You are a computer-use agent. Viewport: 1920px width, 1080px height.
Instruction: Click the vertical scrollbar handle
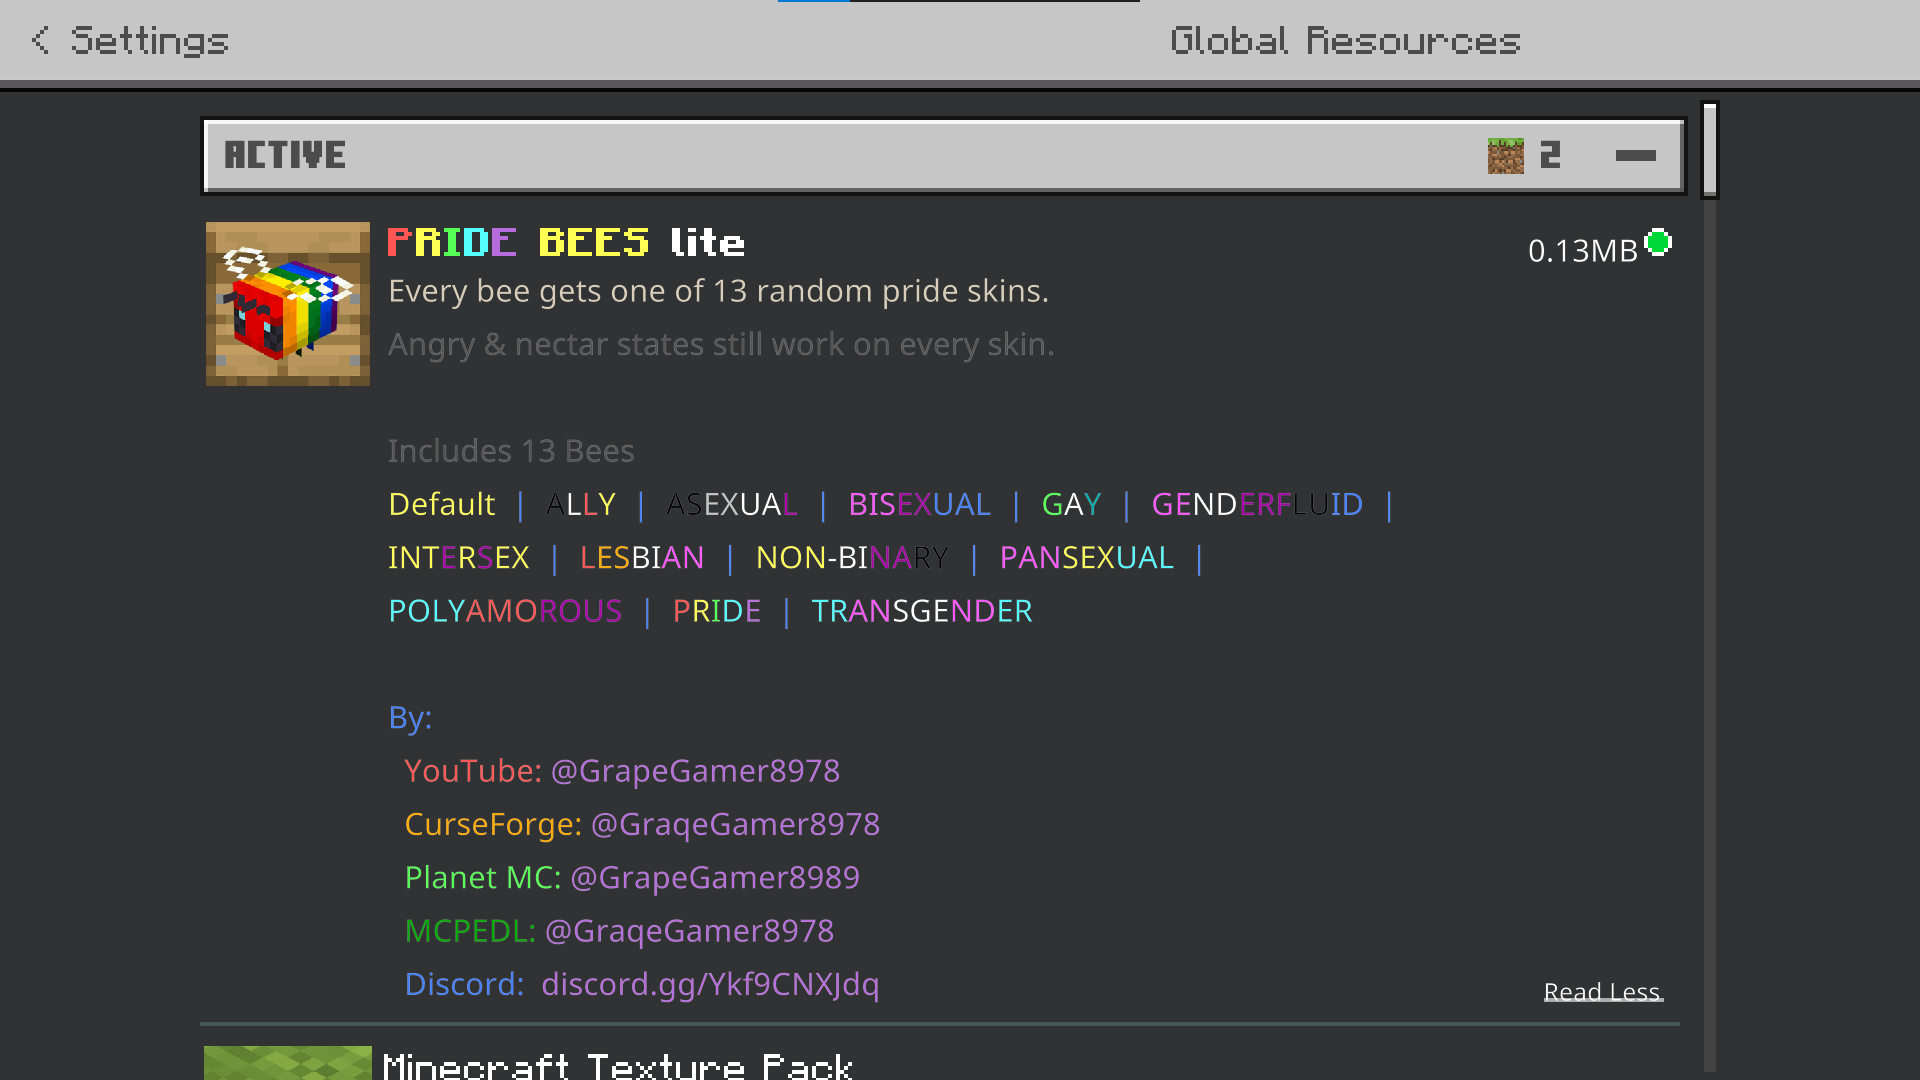(1710, 150)
